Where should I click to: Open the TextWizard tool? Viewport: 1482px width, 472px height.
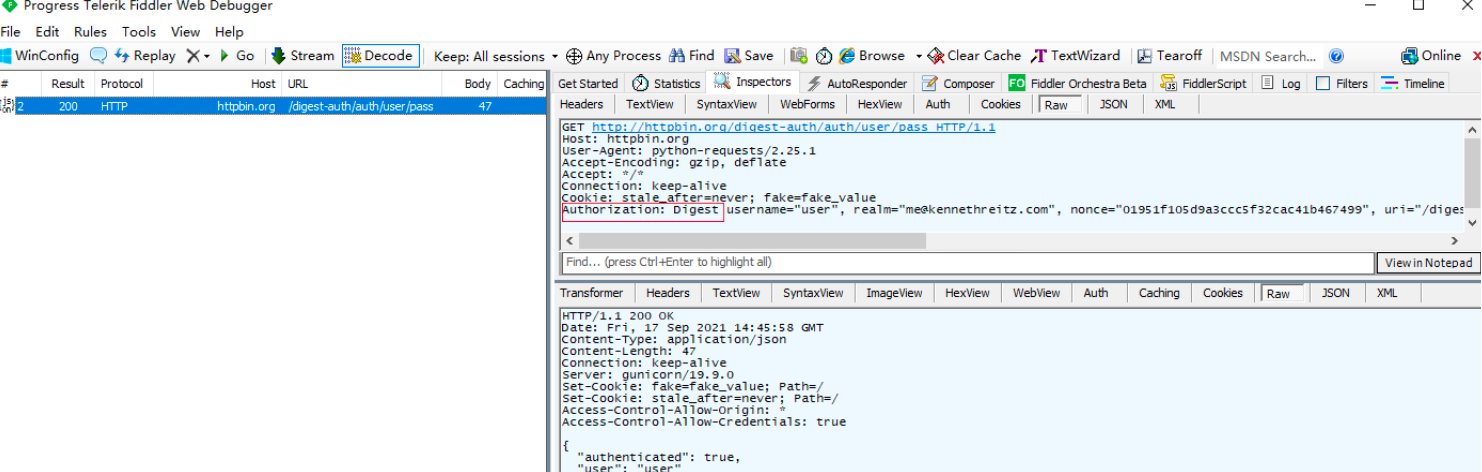[1075, 56]
